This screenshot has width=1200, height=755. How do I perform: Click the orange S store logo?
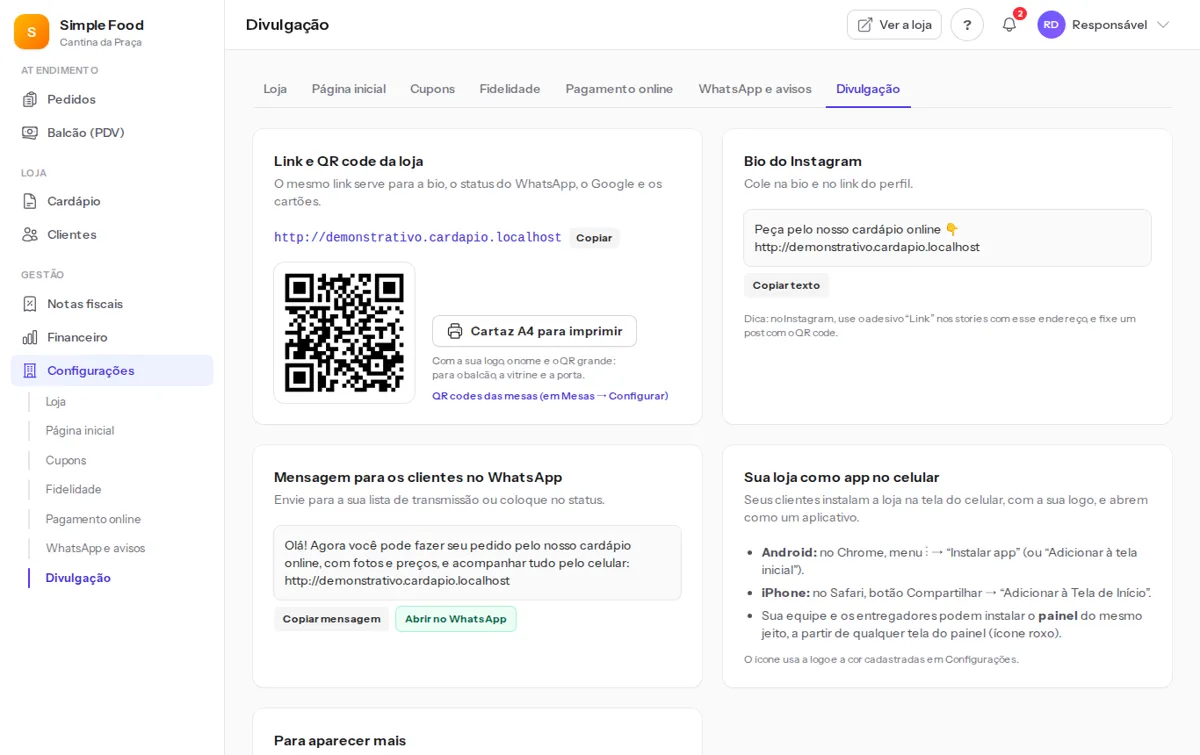31,32
